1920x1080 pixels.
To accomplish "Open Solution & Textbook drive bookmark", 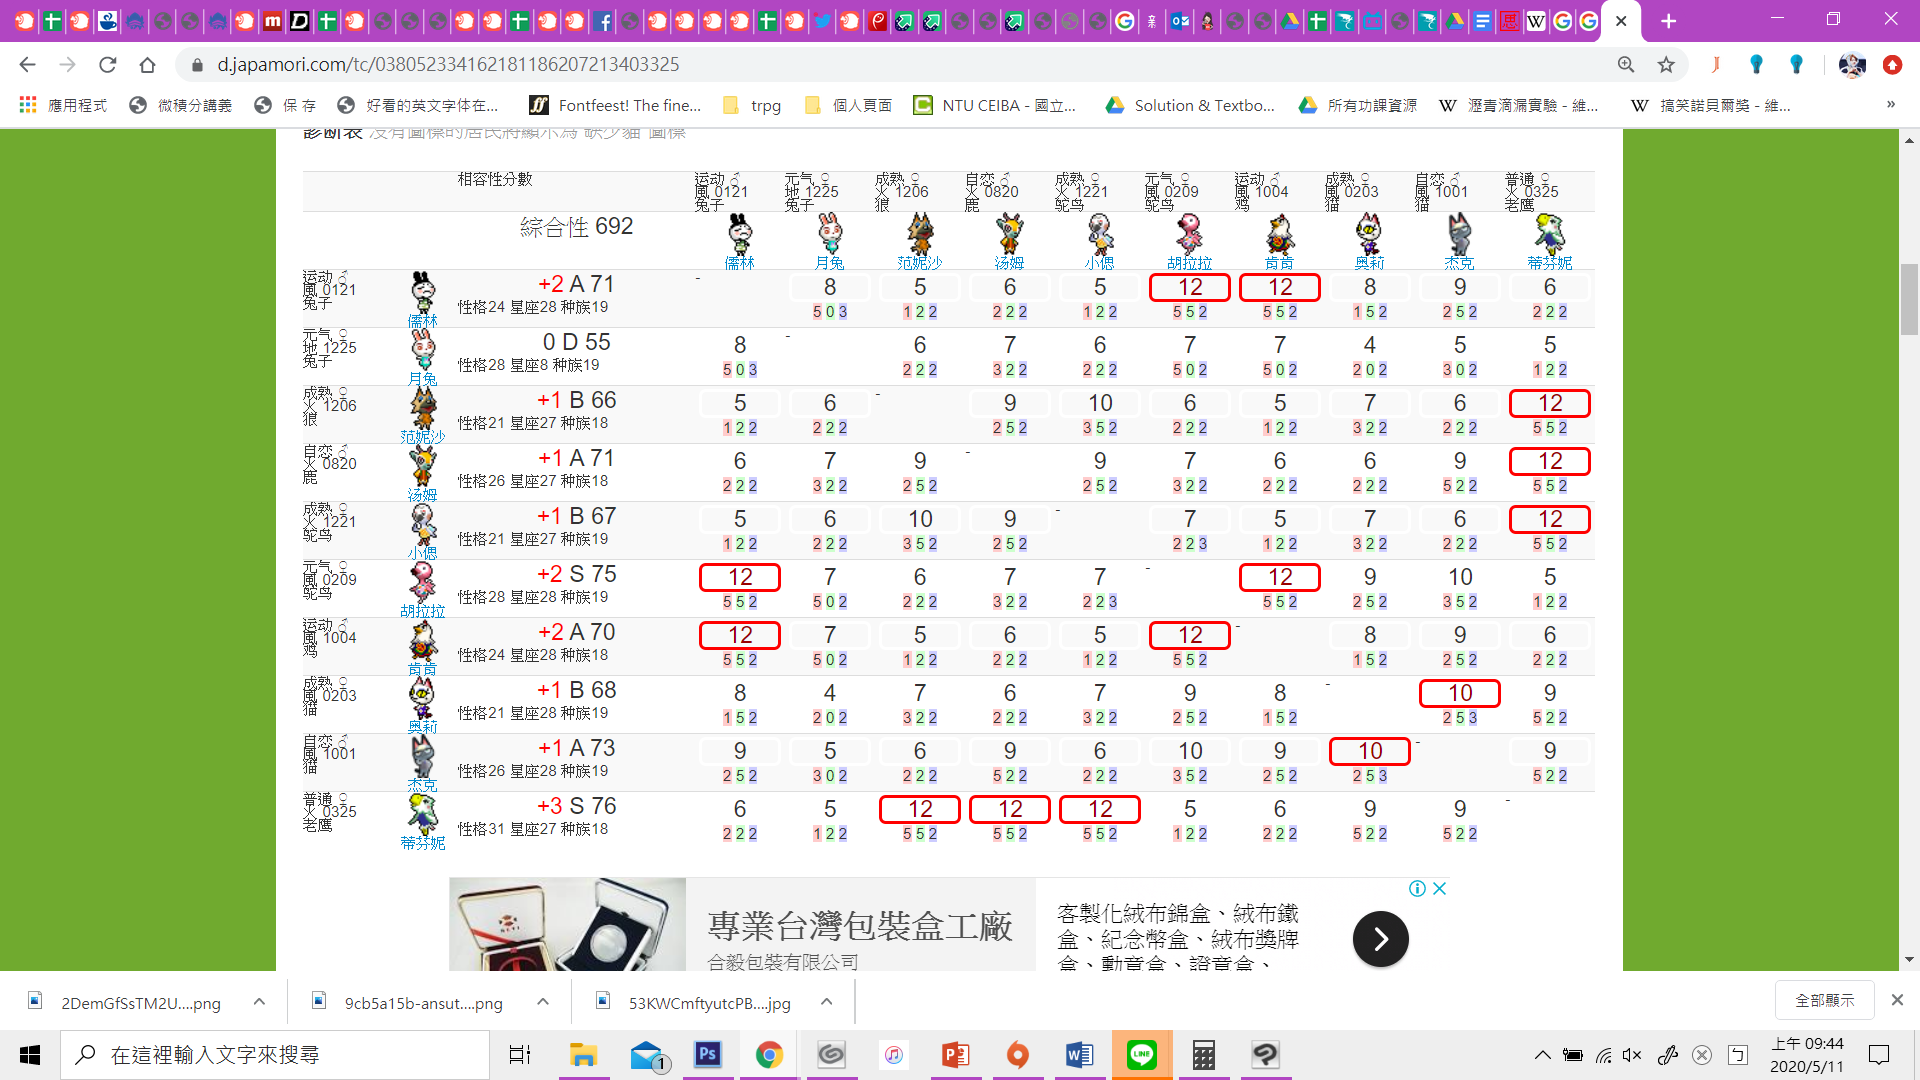I will pyautogui.click(x=1190, y=105).
